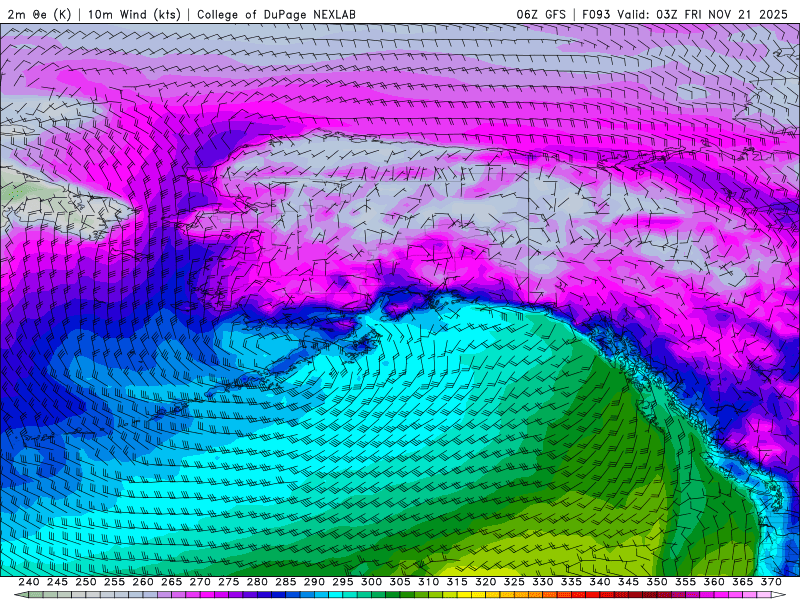Click the 265 value on the legend

point(171,582)
